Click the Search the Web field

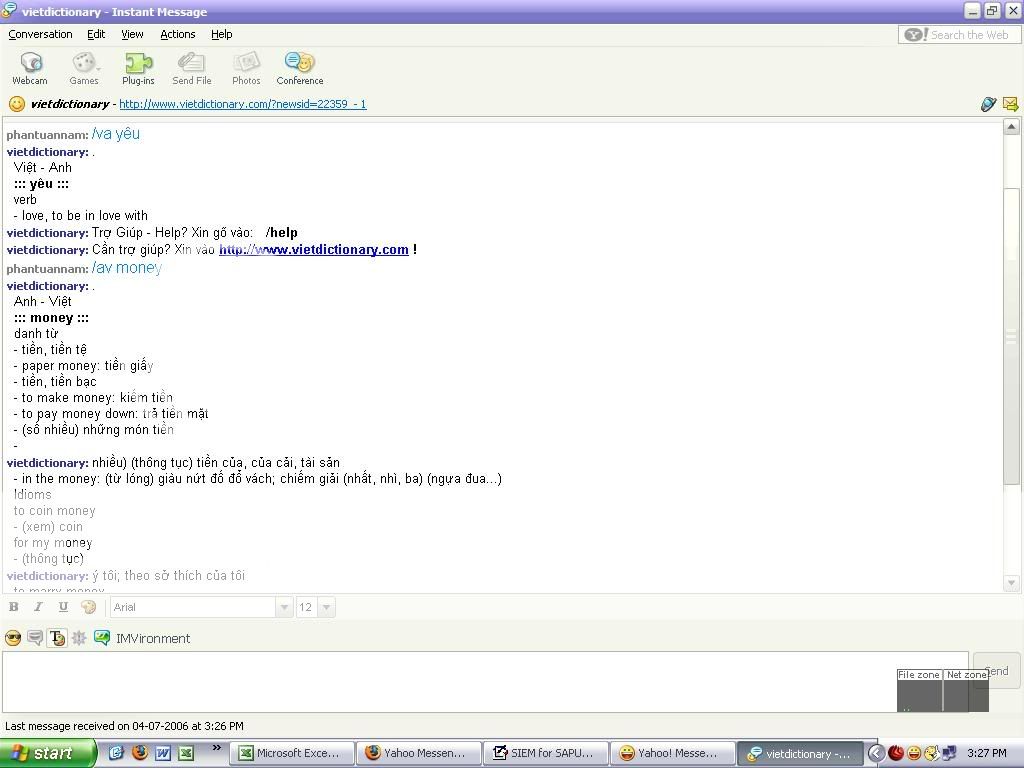(x=968, y=35)
